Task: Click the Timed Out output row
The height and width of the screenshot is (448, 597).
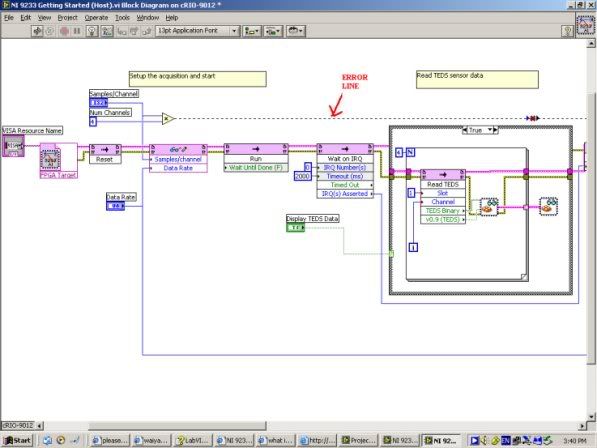Action: 345,185
